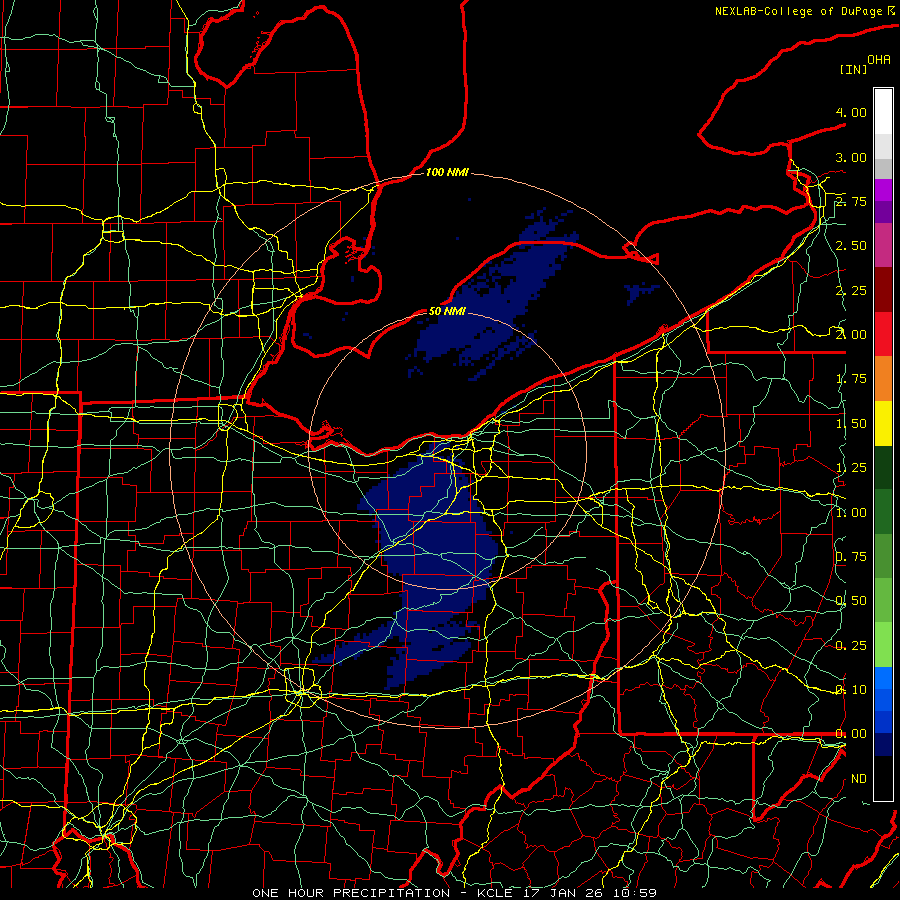900x900 pixels.
Task: Pick the navy swatch just above ND
Action: click(x=883, y=744)
